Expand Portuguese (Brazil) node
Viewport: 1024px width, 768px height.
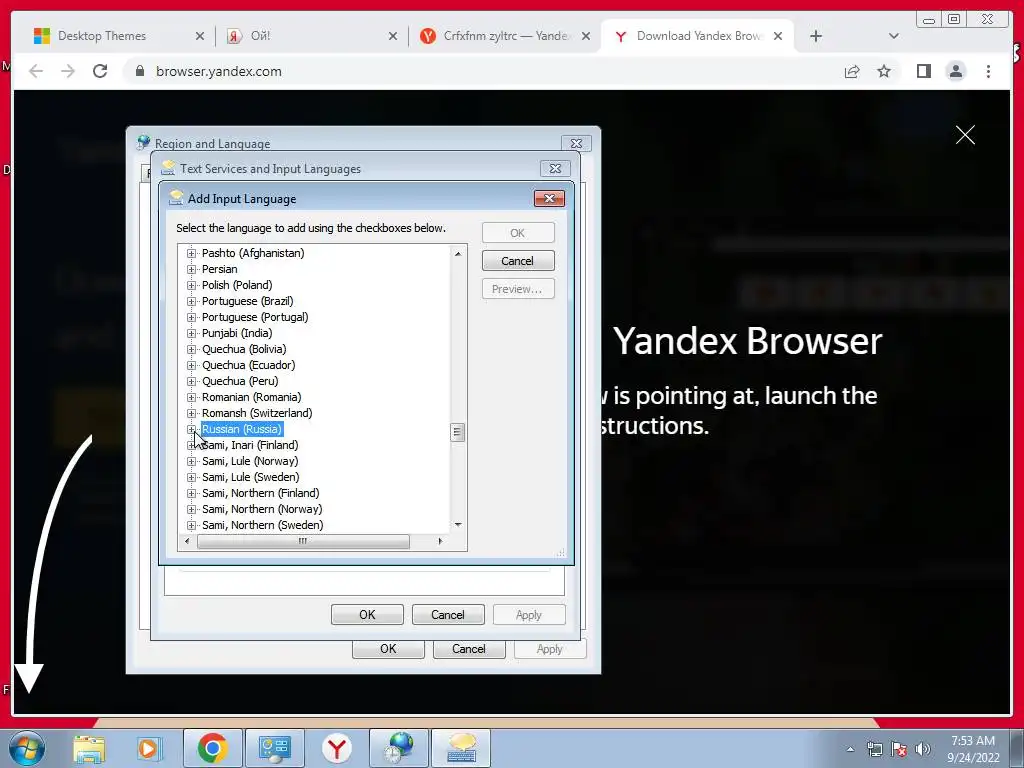pos(191,301)
